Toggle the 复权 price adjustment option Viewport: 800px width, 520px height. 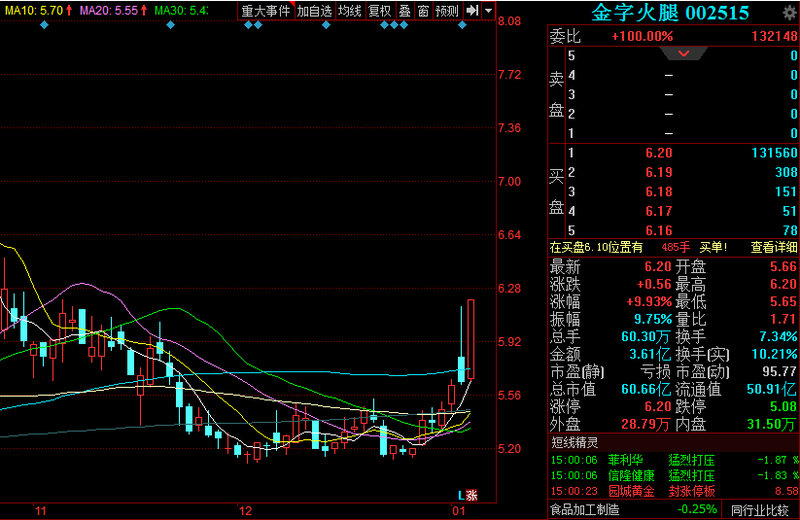(379, 11)
